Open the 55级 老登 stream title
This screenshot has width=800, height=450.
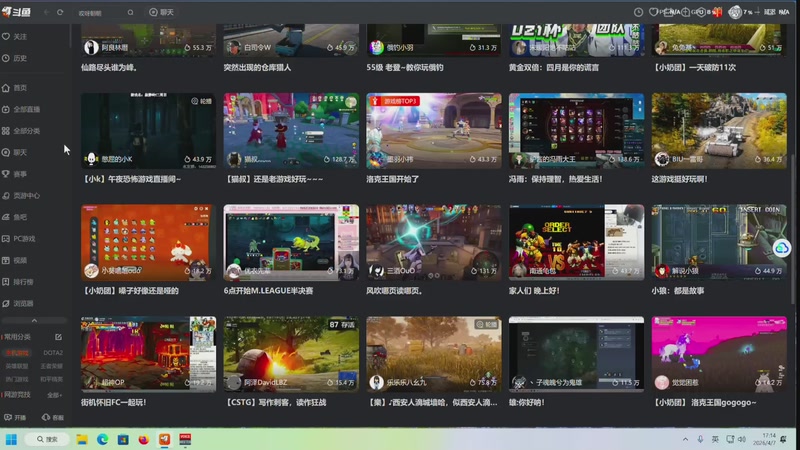pyautogui.click(x=405, y=67)
